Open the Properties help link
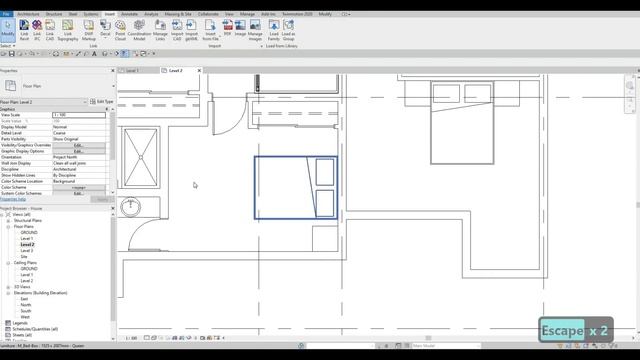Viewport: 640px width, 360px height. 13,199
